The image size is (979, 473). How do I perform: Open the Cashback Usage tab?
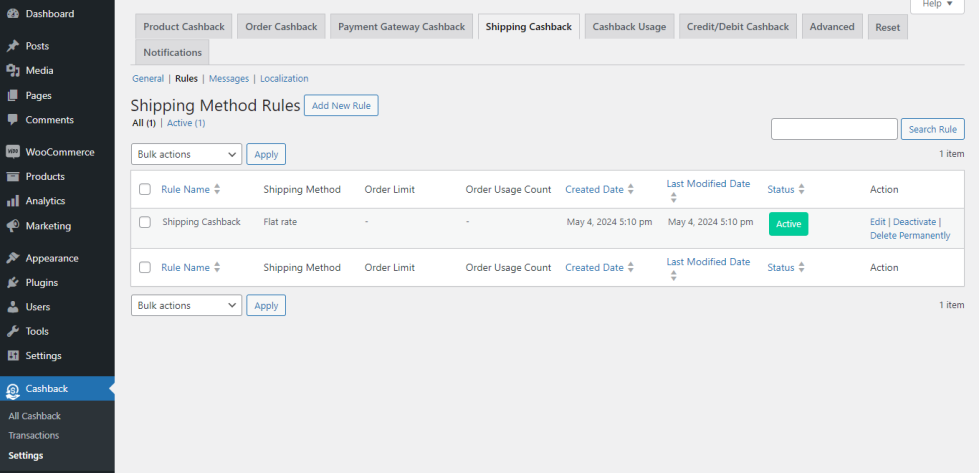click(x=629, y=27)
